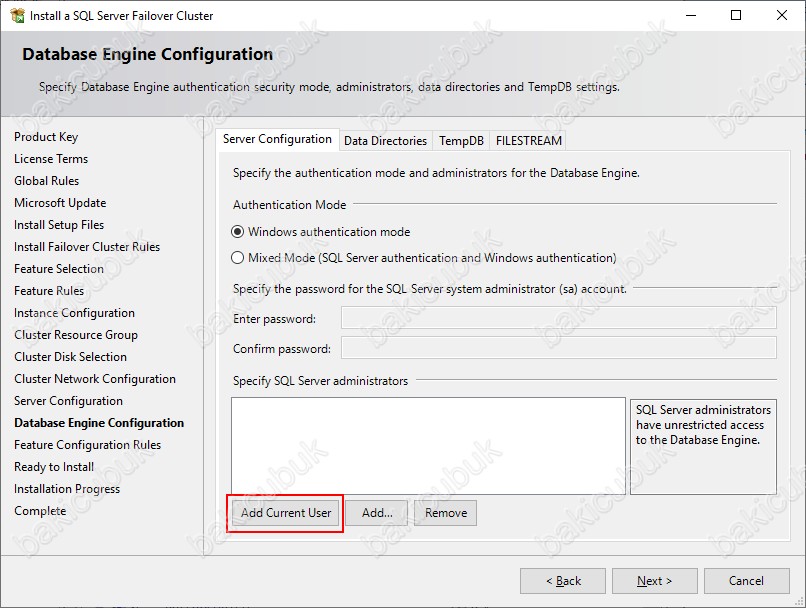Click the Install Setup Files step
The image size is (806, 608).
tap(59, 225)
